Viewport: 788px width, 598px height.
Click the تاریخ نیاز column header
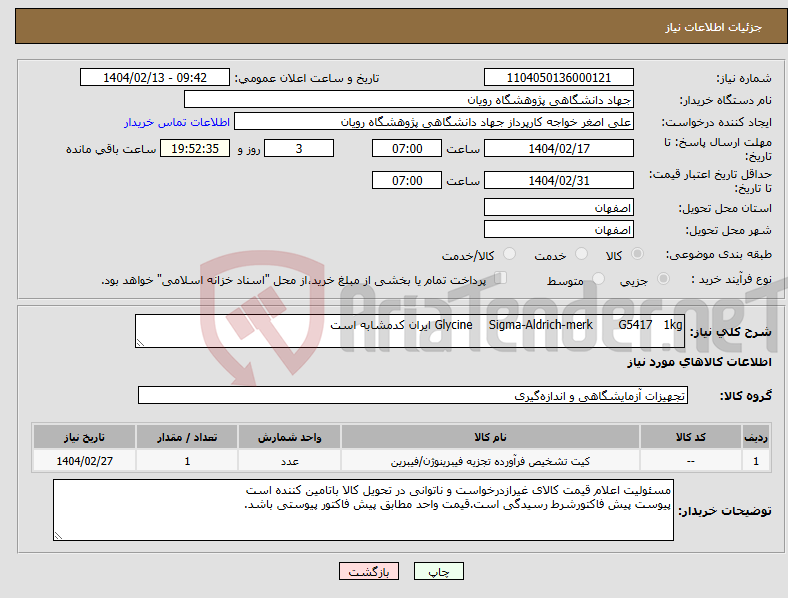click(84, 437)
